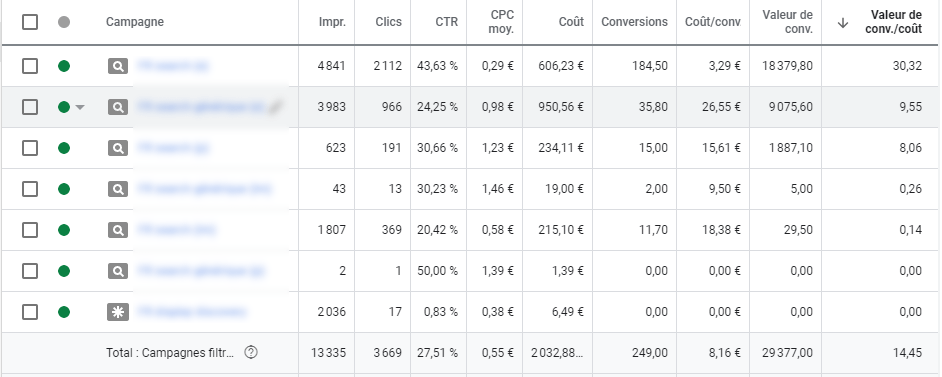Screen dimensions: 942x377
Task: Click the sort arrow by Valeur de conv./coût
Action: point(843,22)
